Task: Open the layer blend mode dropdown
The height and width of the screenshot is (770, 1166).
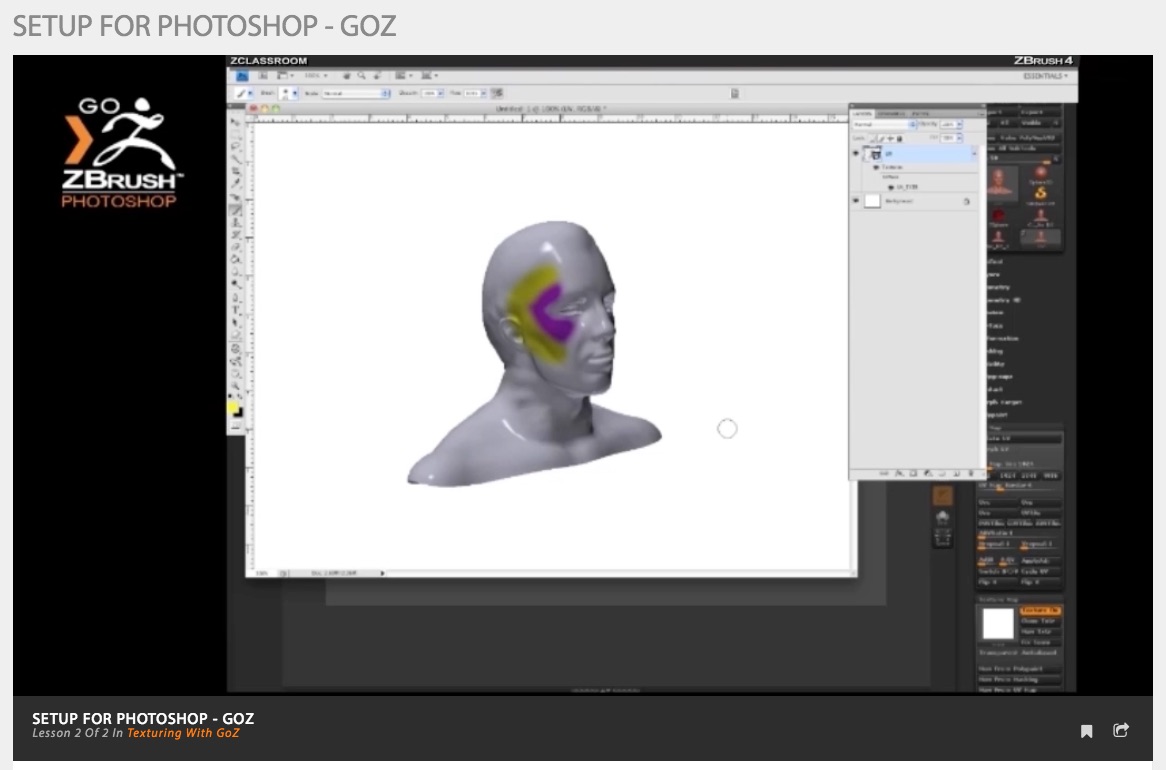Action: [884, 124]
